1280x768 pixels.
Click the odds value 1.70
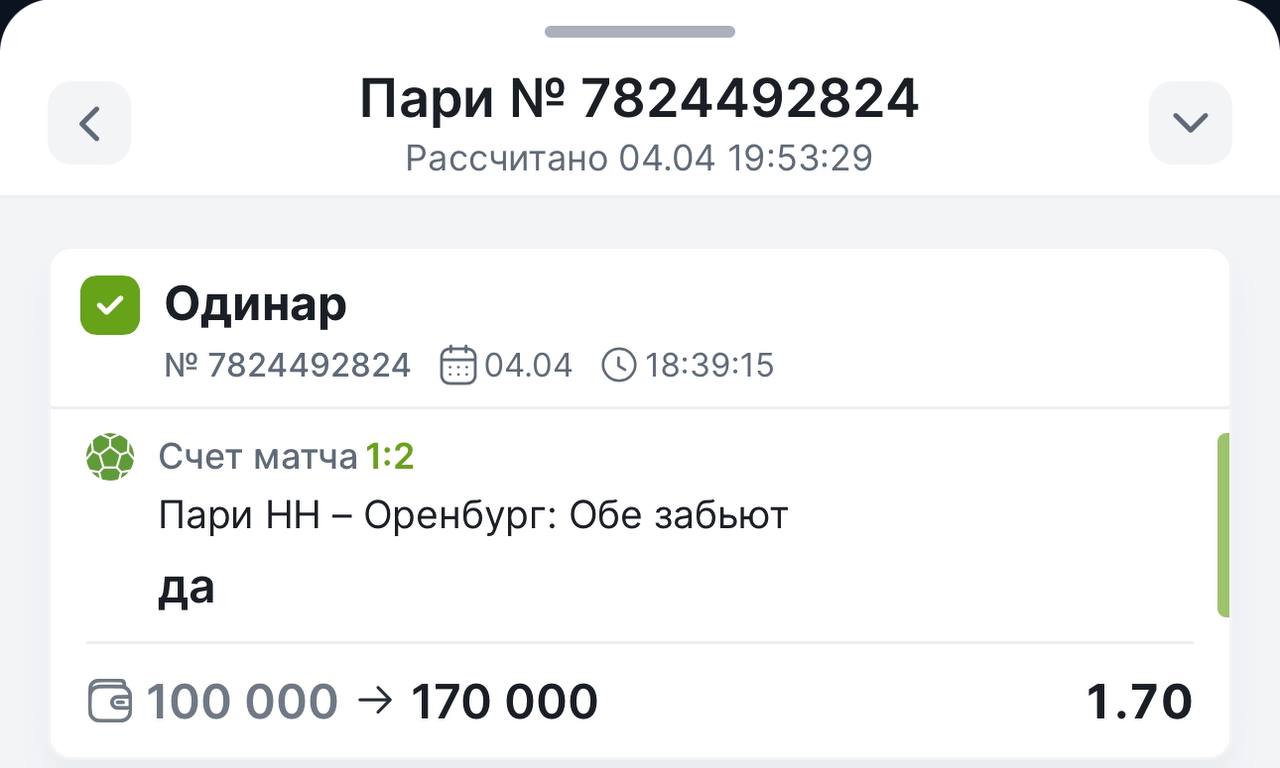(x=1140, y=701)
